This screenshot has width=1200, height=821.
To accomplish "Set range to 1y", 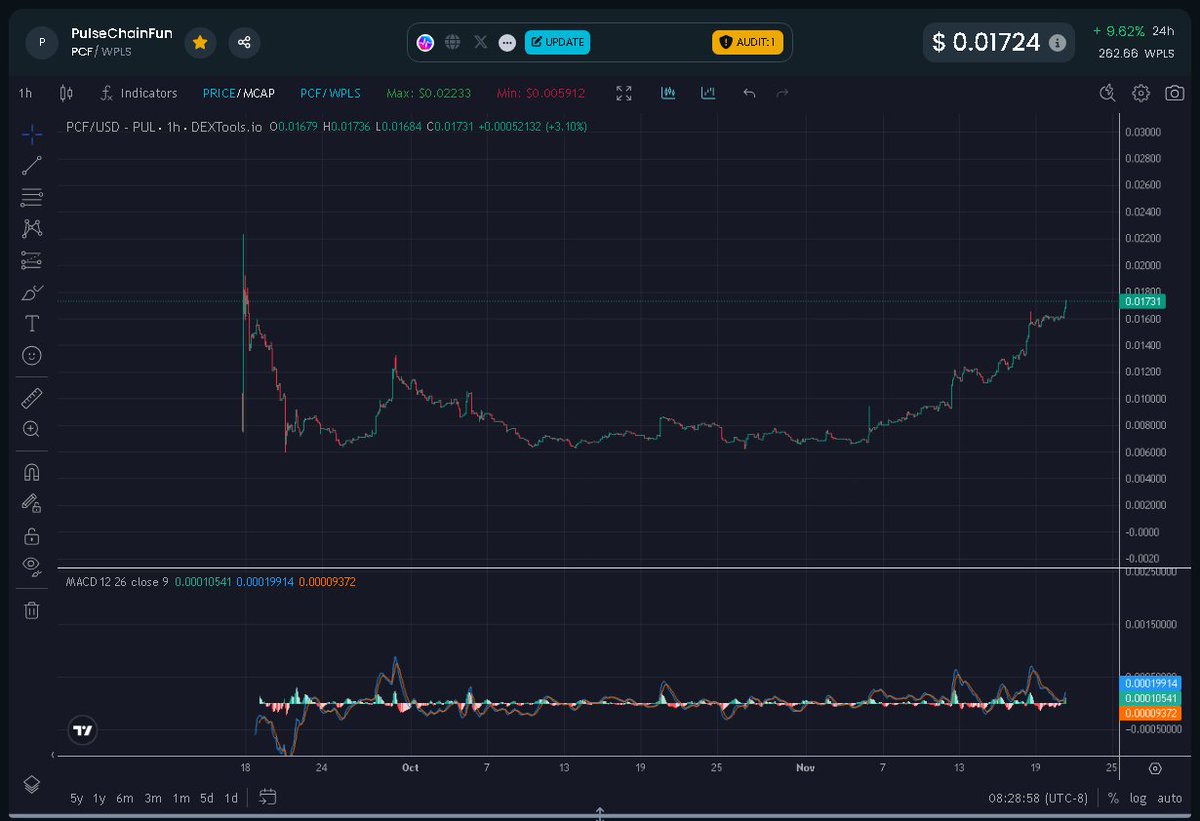I will (x=99, y=798).
